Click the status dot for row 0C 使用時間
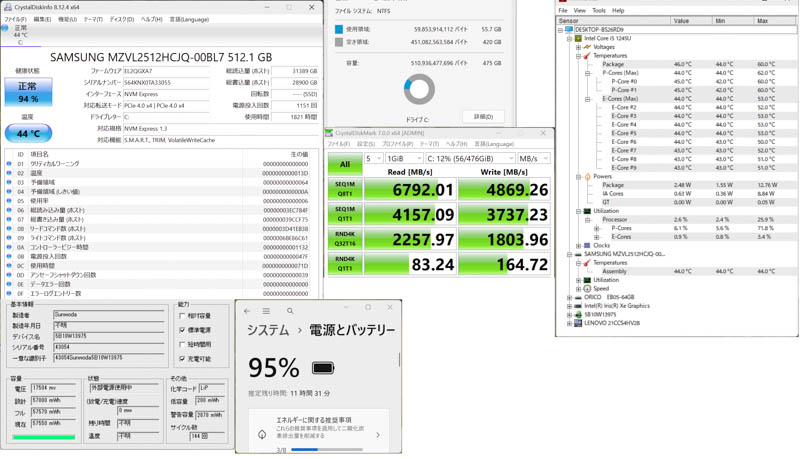Screen dimensions: 800x459 point(9,266)
